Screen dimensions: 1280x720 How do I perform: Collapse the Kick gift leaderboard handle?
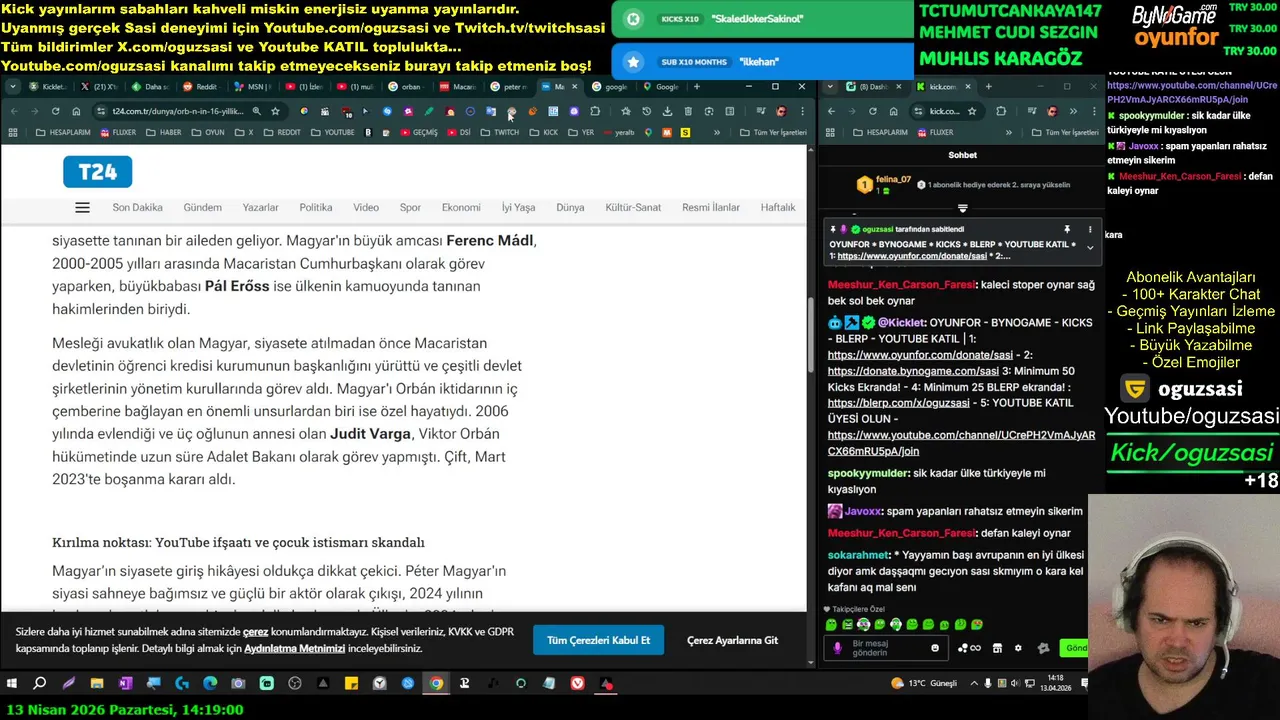point(962,208)
